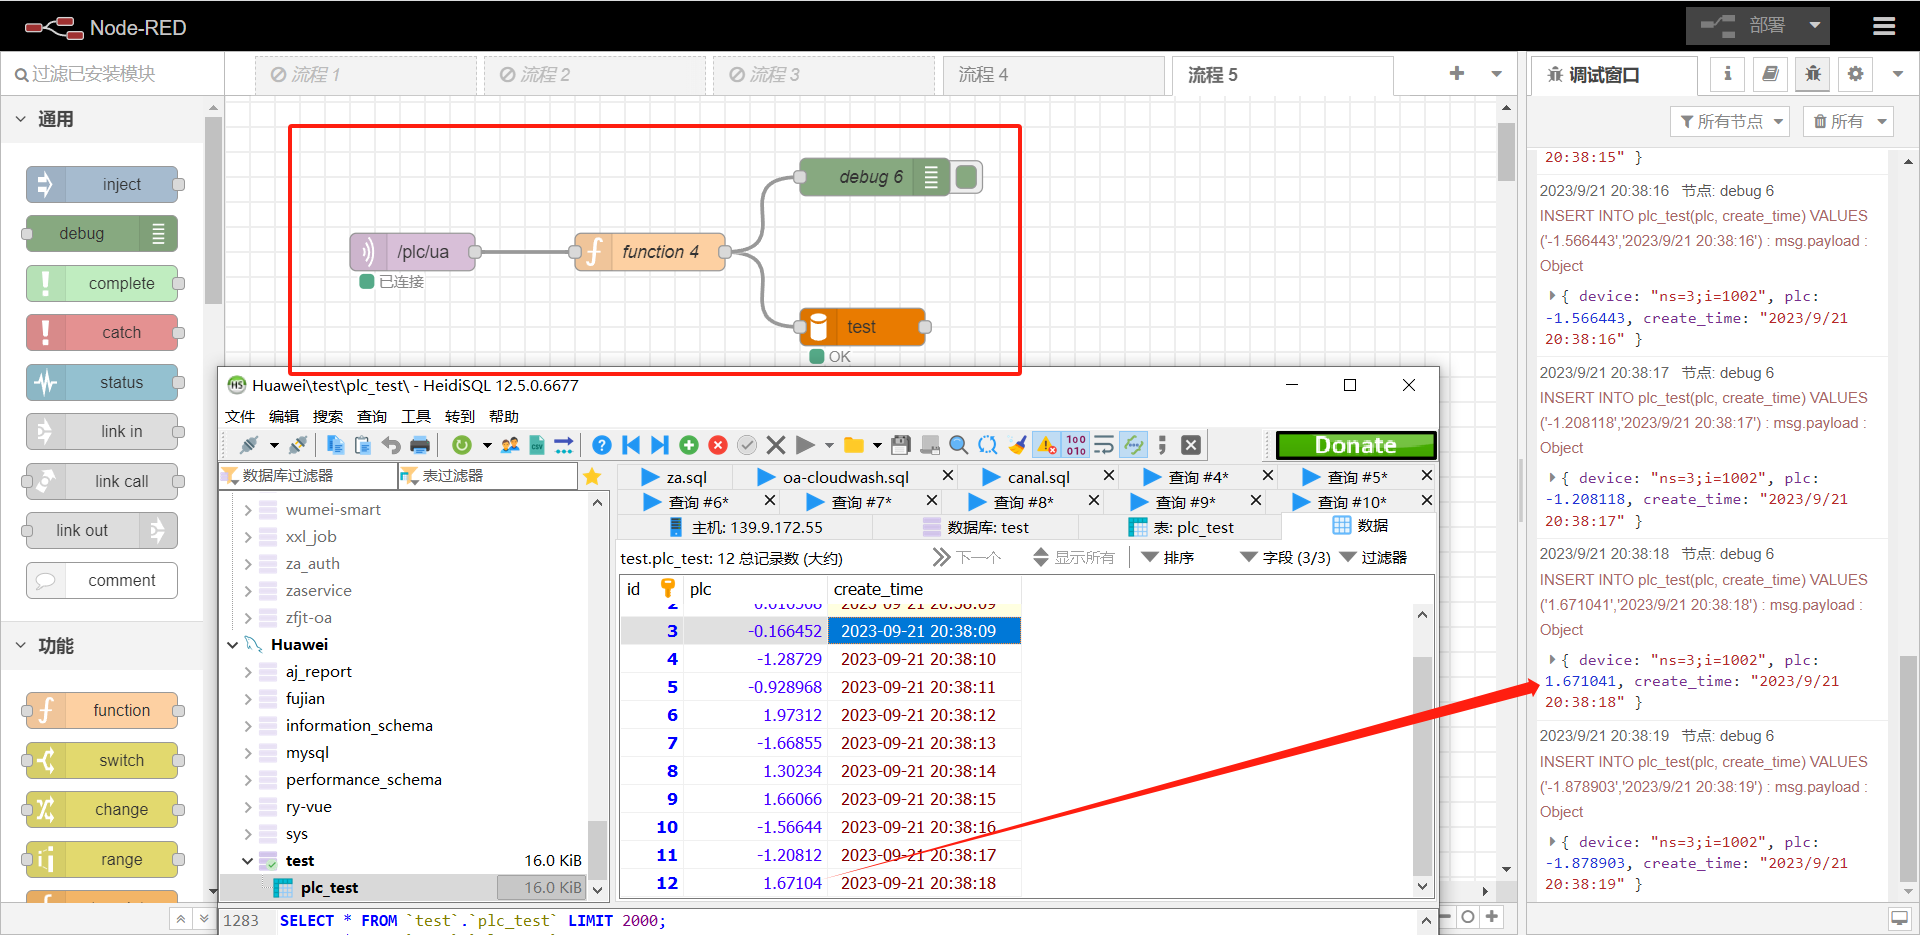
Task: Open the Node-RED configuration gear sidebar icon
Action: (1856, 74)
